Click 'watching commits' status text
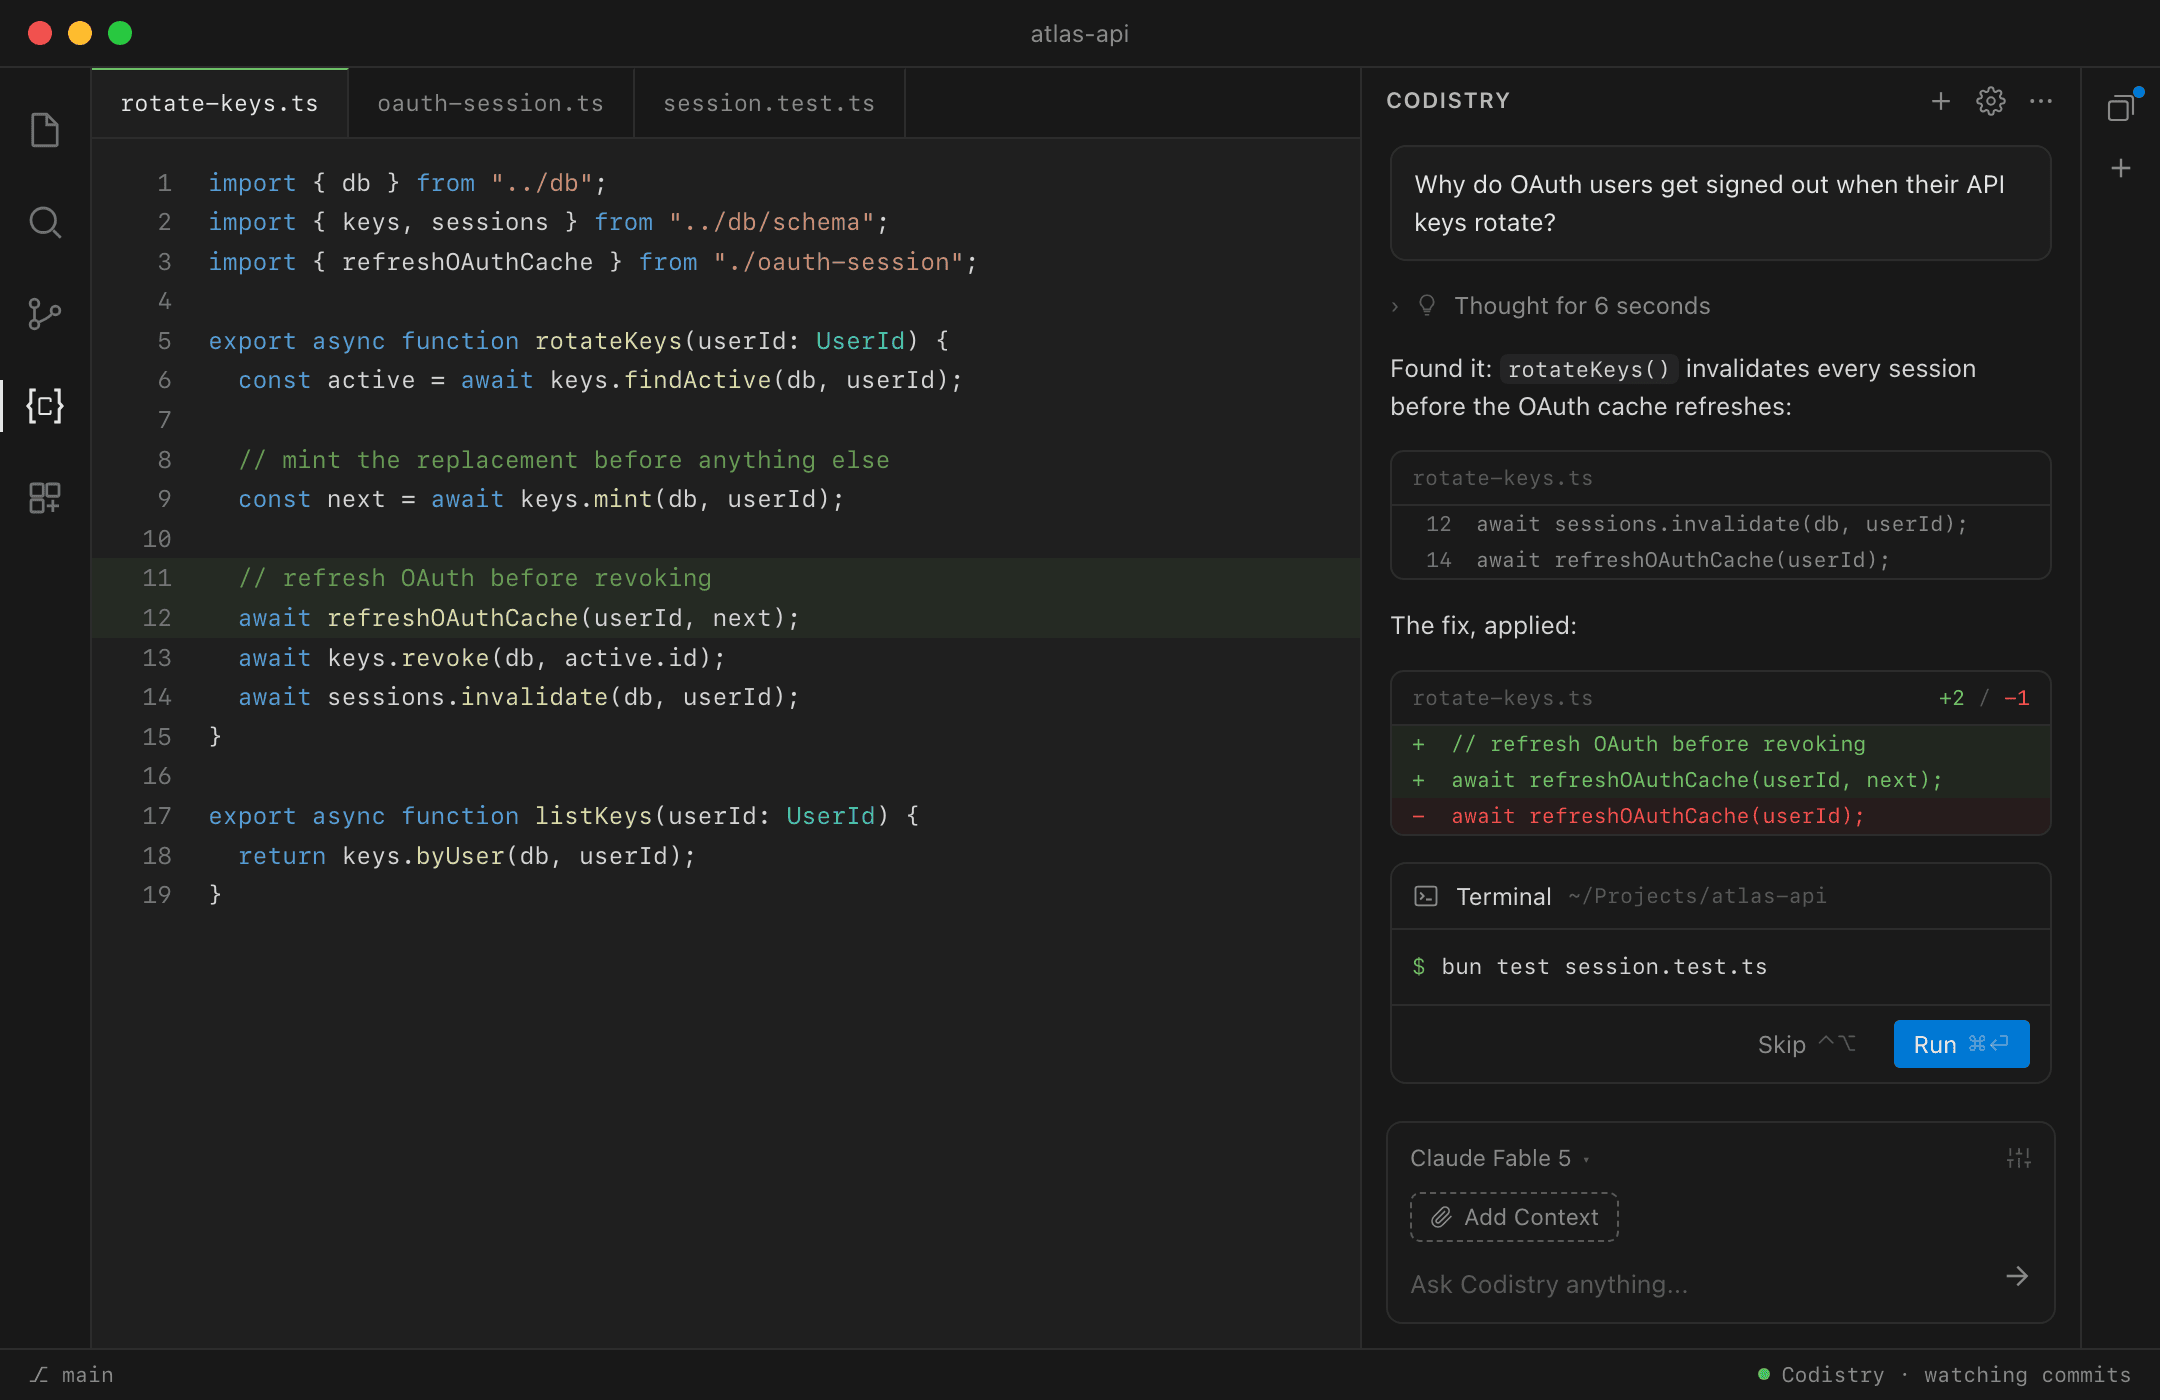Image resolution: width=2160 pixels, height=1400 pixels. click(x=2027, y=1375)
